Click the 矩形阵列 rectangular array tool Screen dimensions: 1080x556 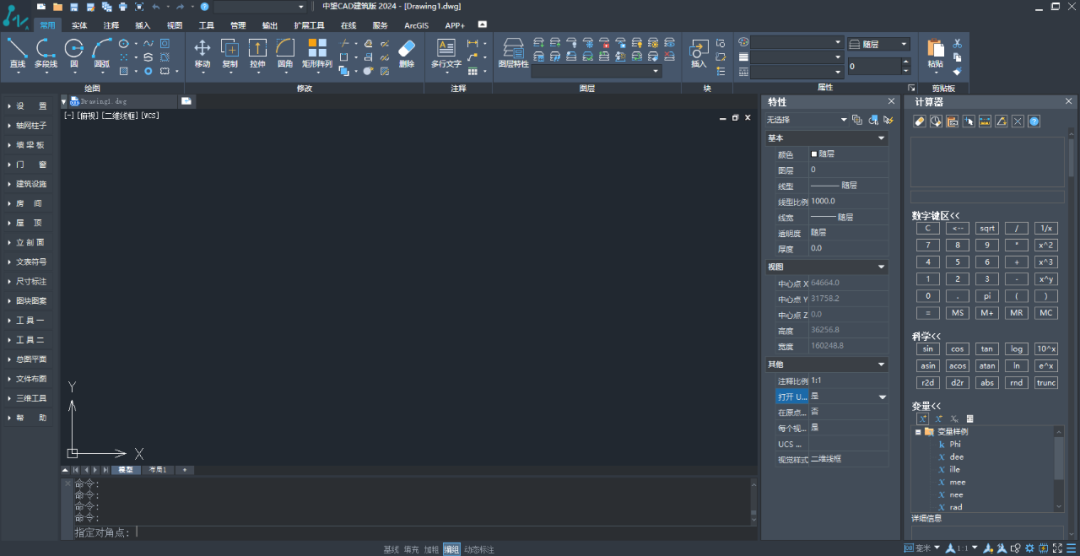coord(316,51)
